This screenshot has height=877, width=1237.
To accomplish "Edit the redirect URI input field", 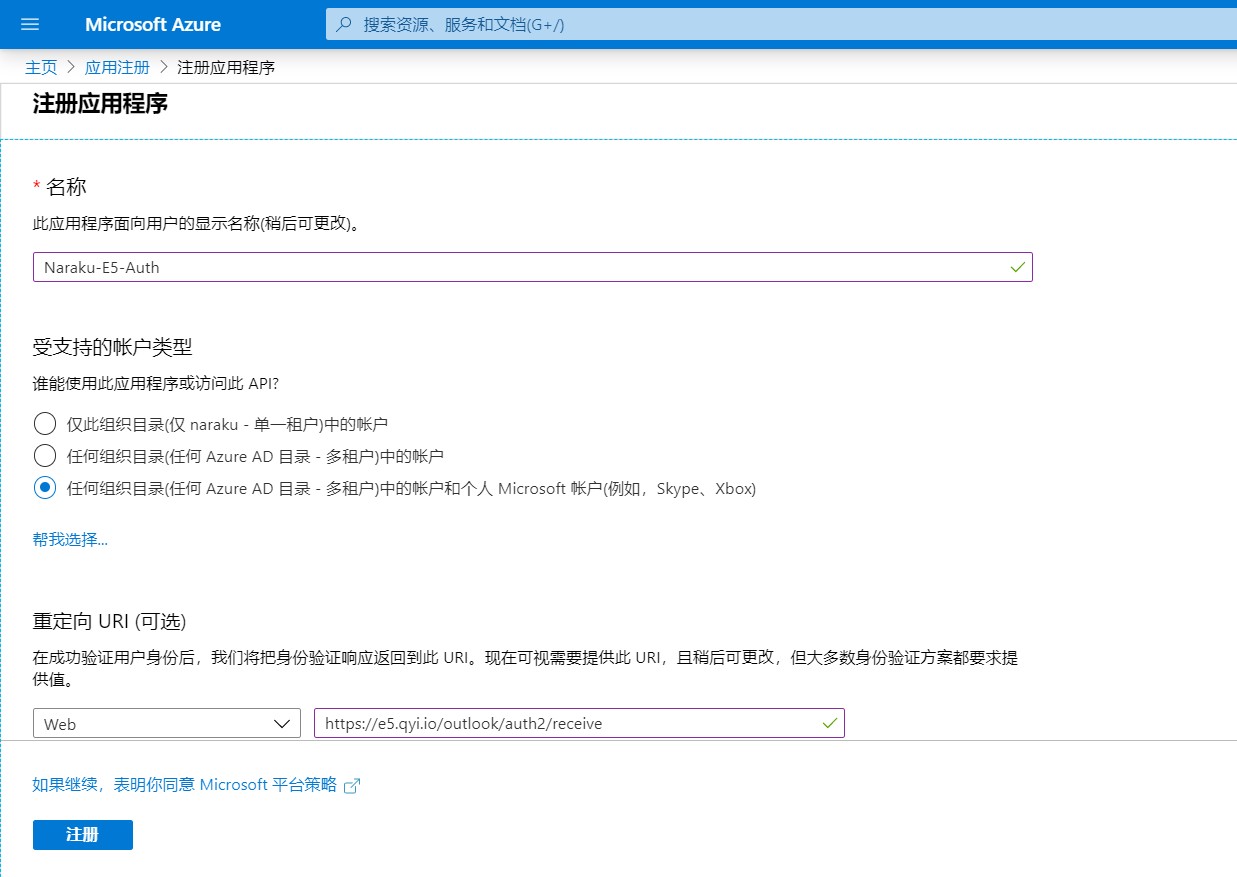I will (x=579, y=723).
